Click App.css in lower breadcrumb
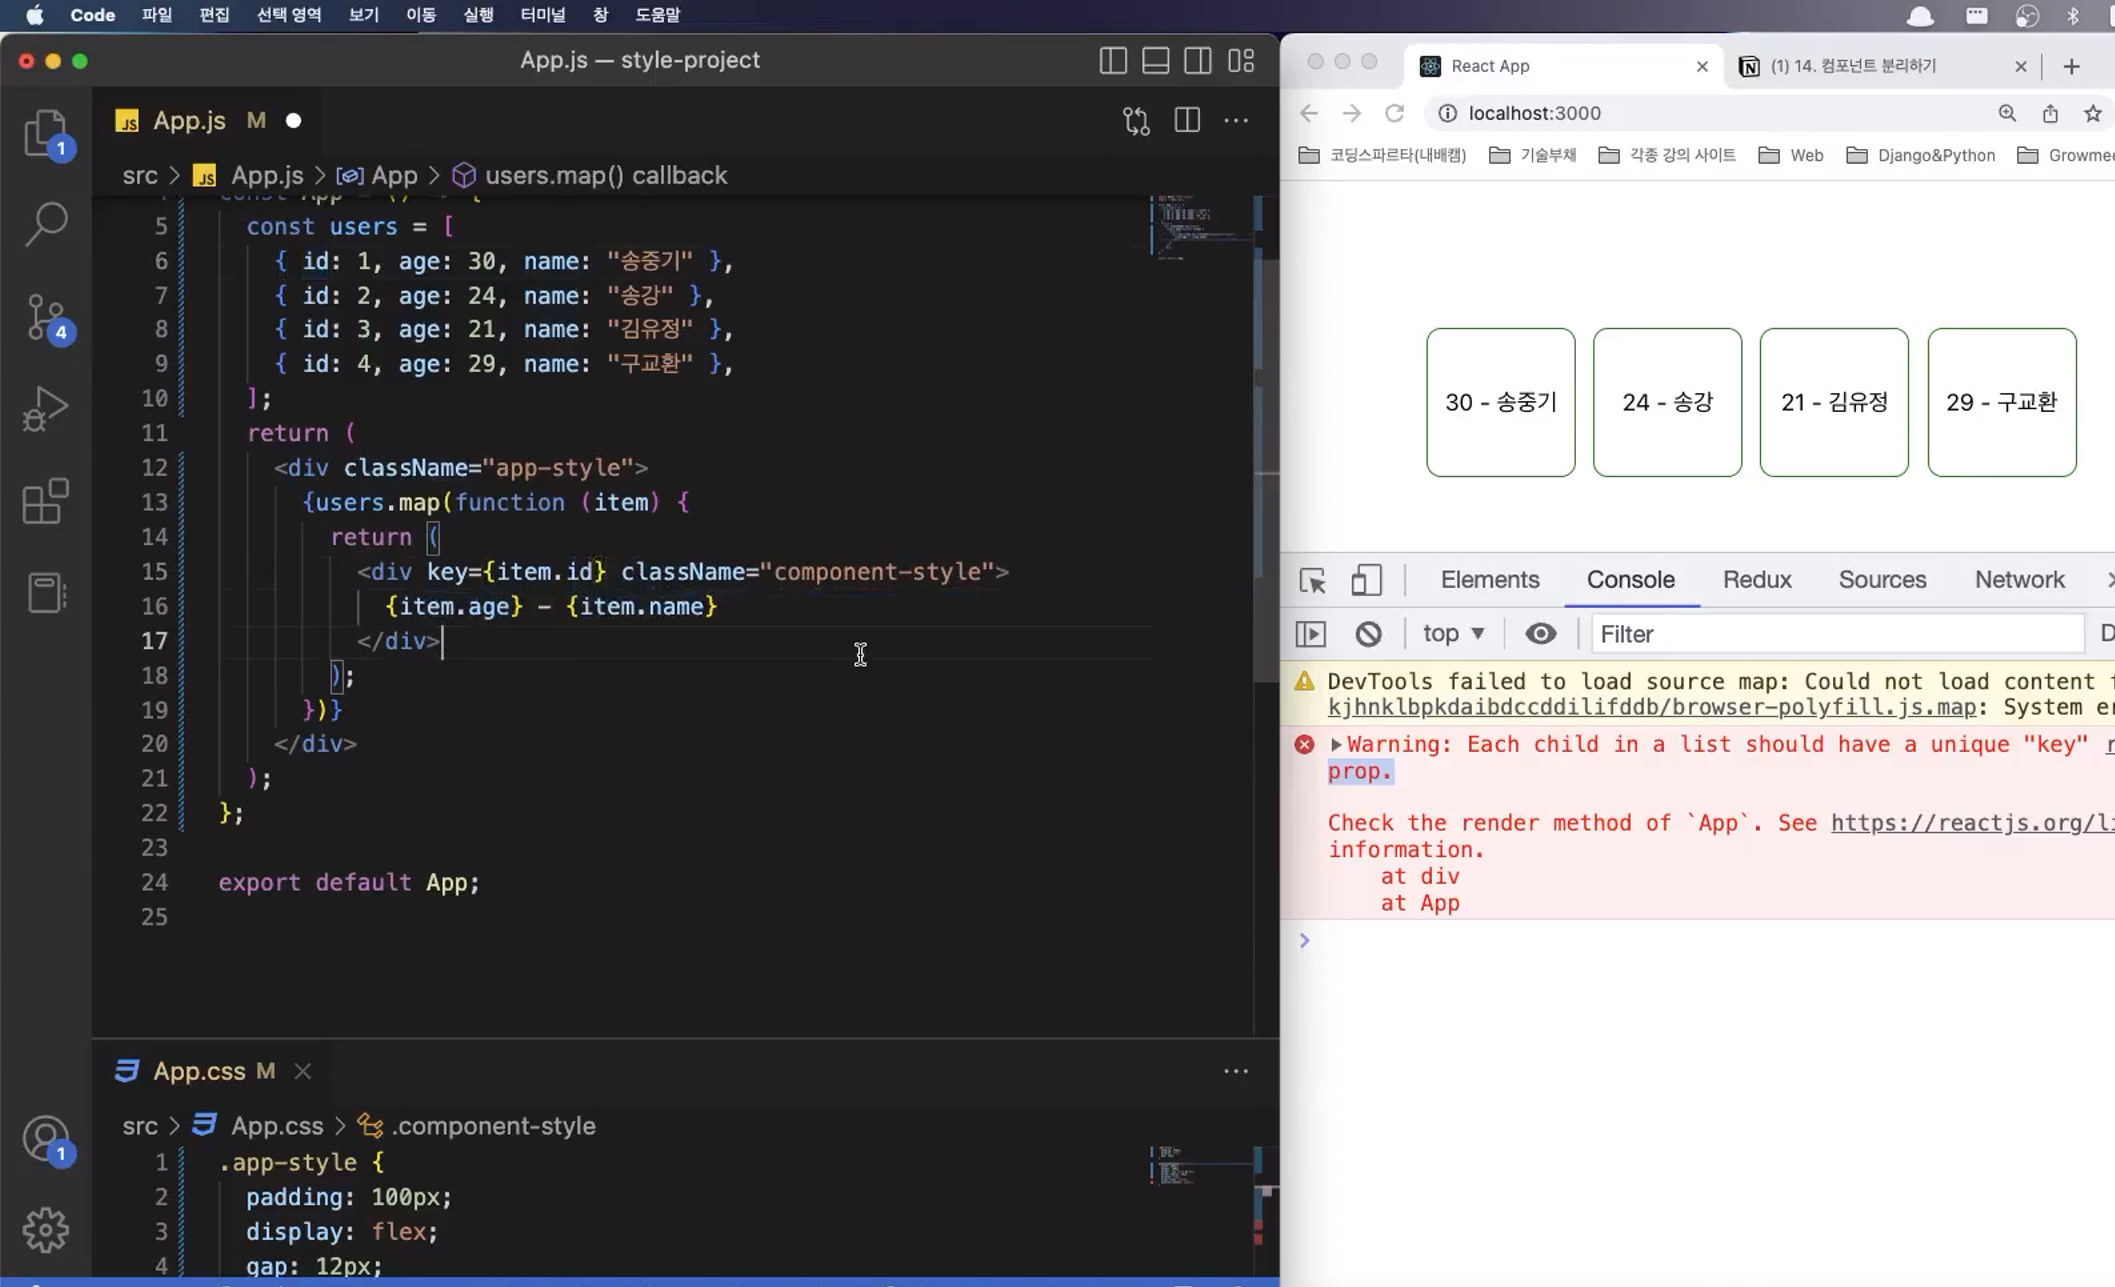 [x=277, y=1126]
